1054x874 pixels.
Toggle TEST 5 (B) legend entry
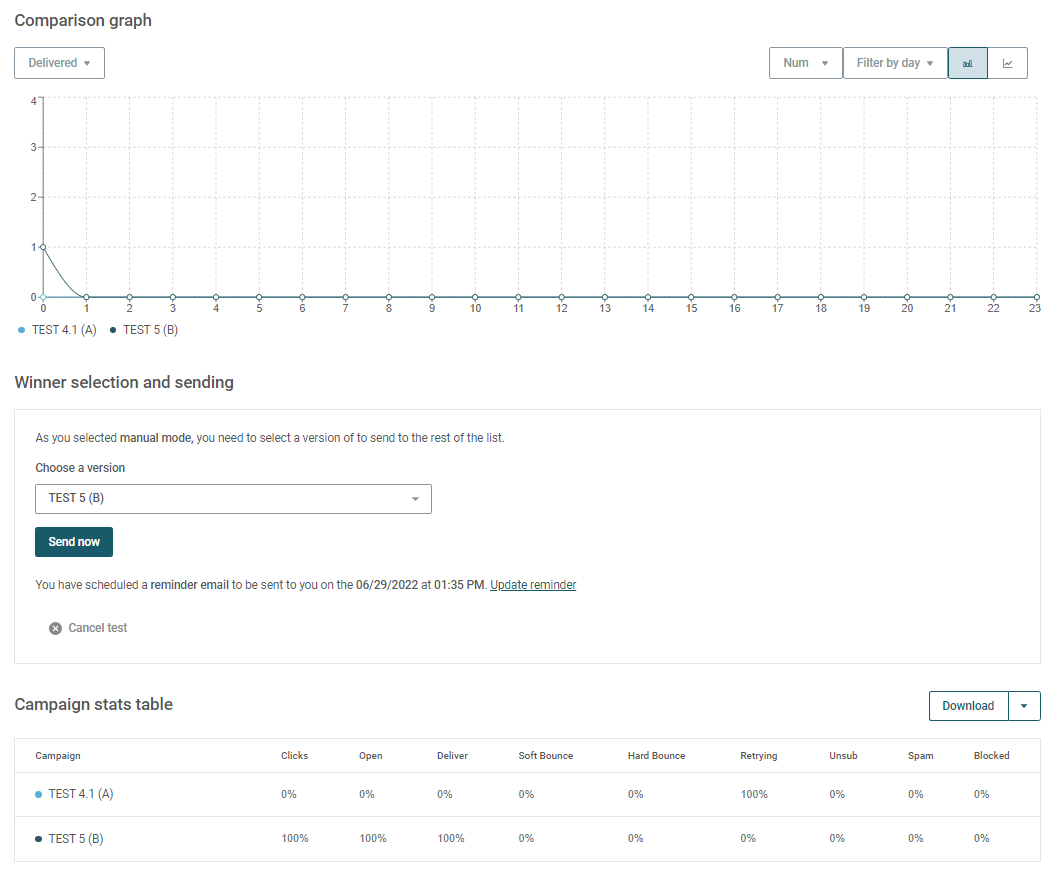pos(145,330)
